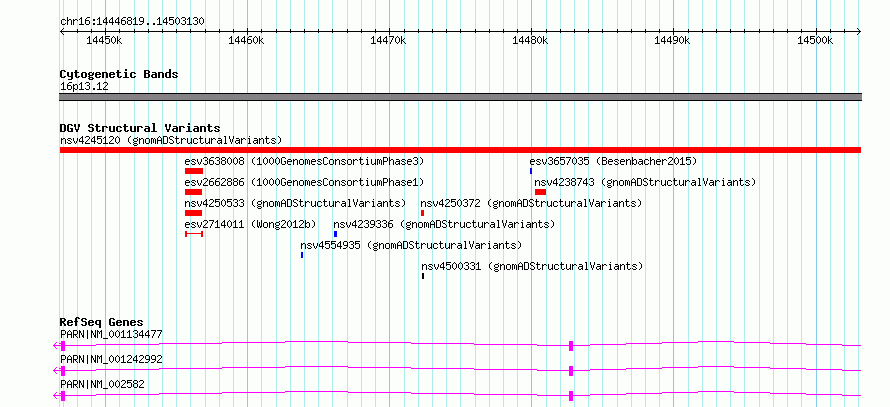Open the nsv4554935 gnomAD variant label
This screenshot has height=407, width=890.
[411, 245]
